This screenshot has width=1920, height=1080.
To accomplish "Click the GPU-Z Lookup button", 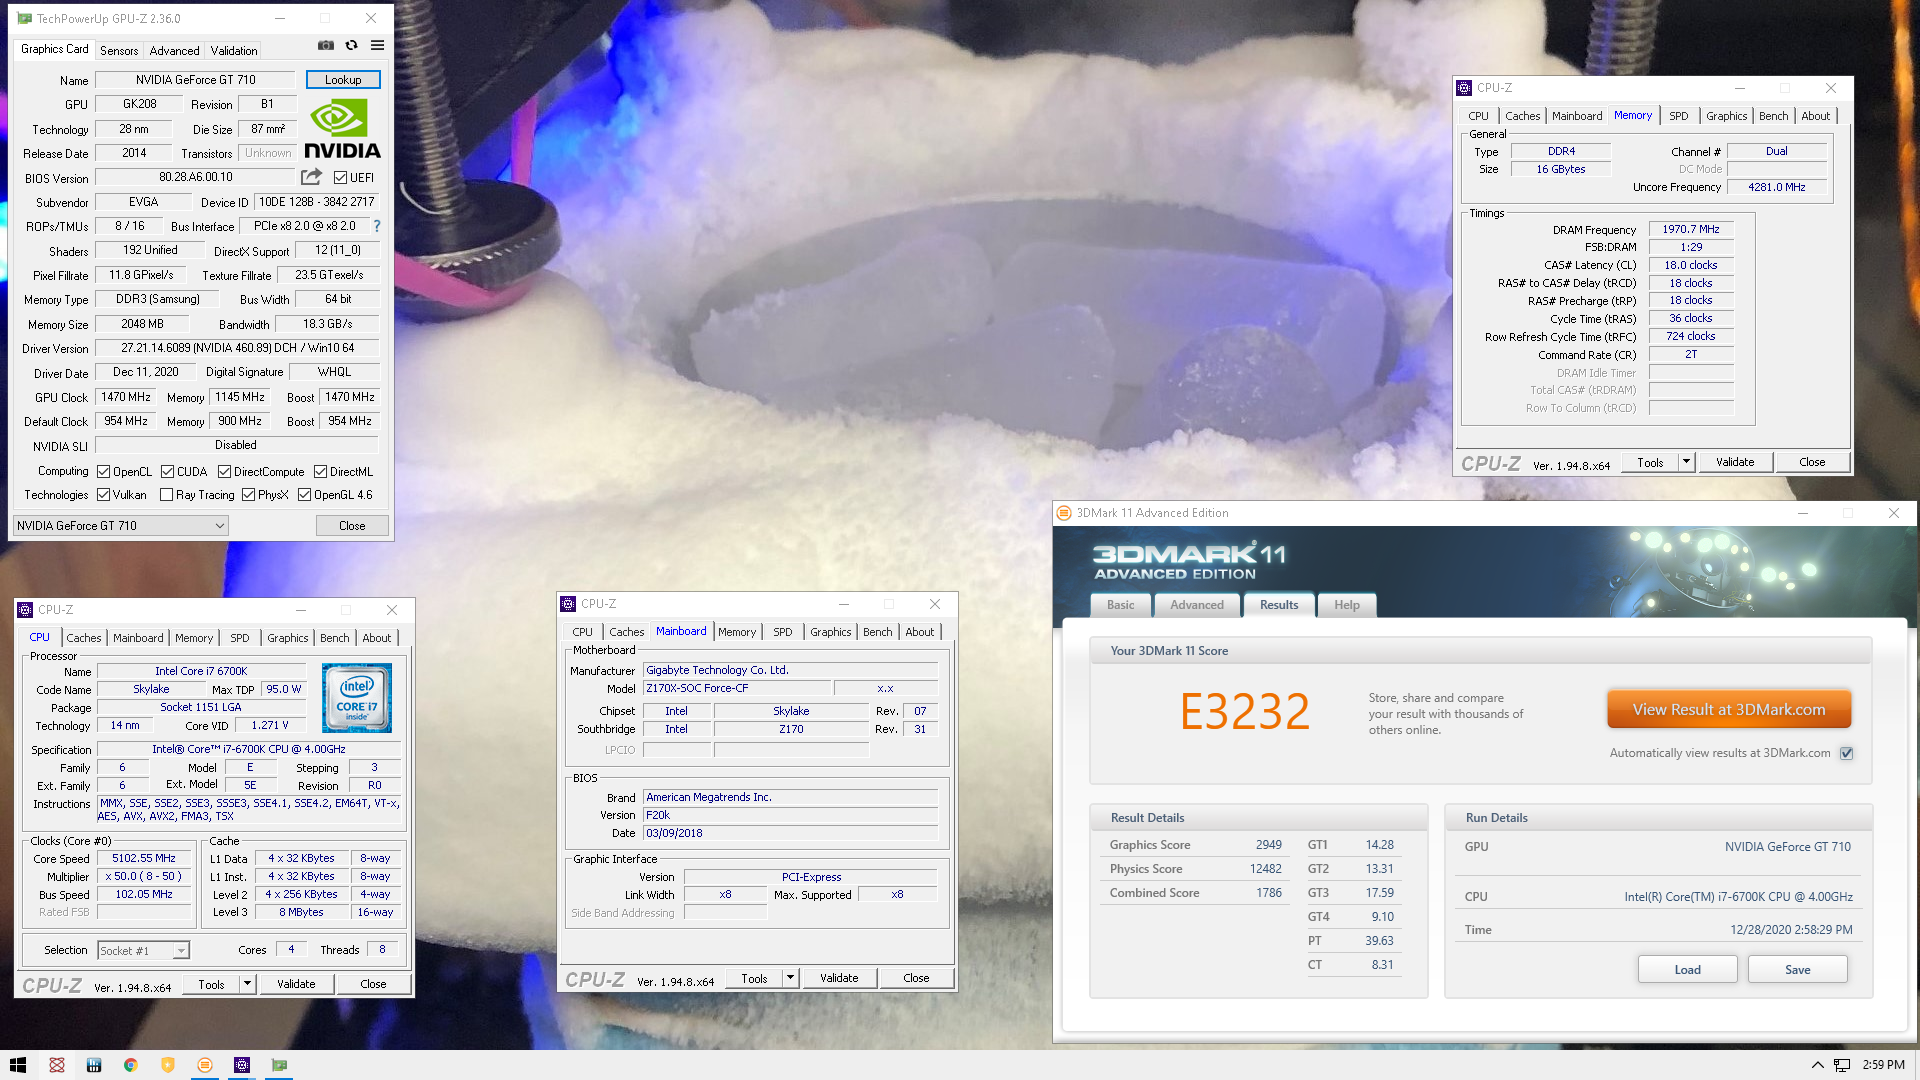I will tap(343, 80).
